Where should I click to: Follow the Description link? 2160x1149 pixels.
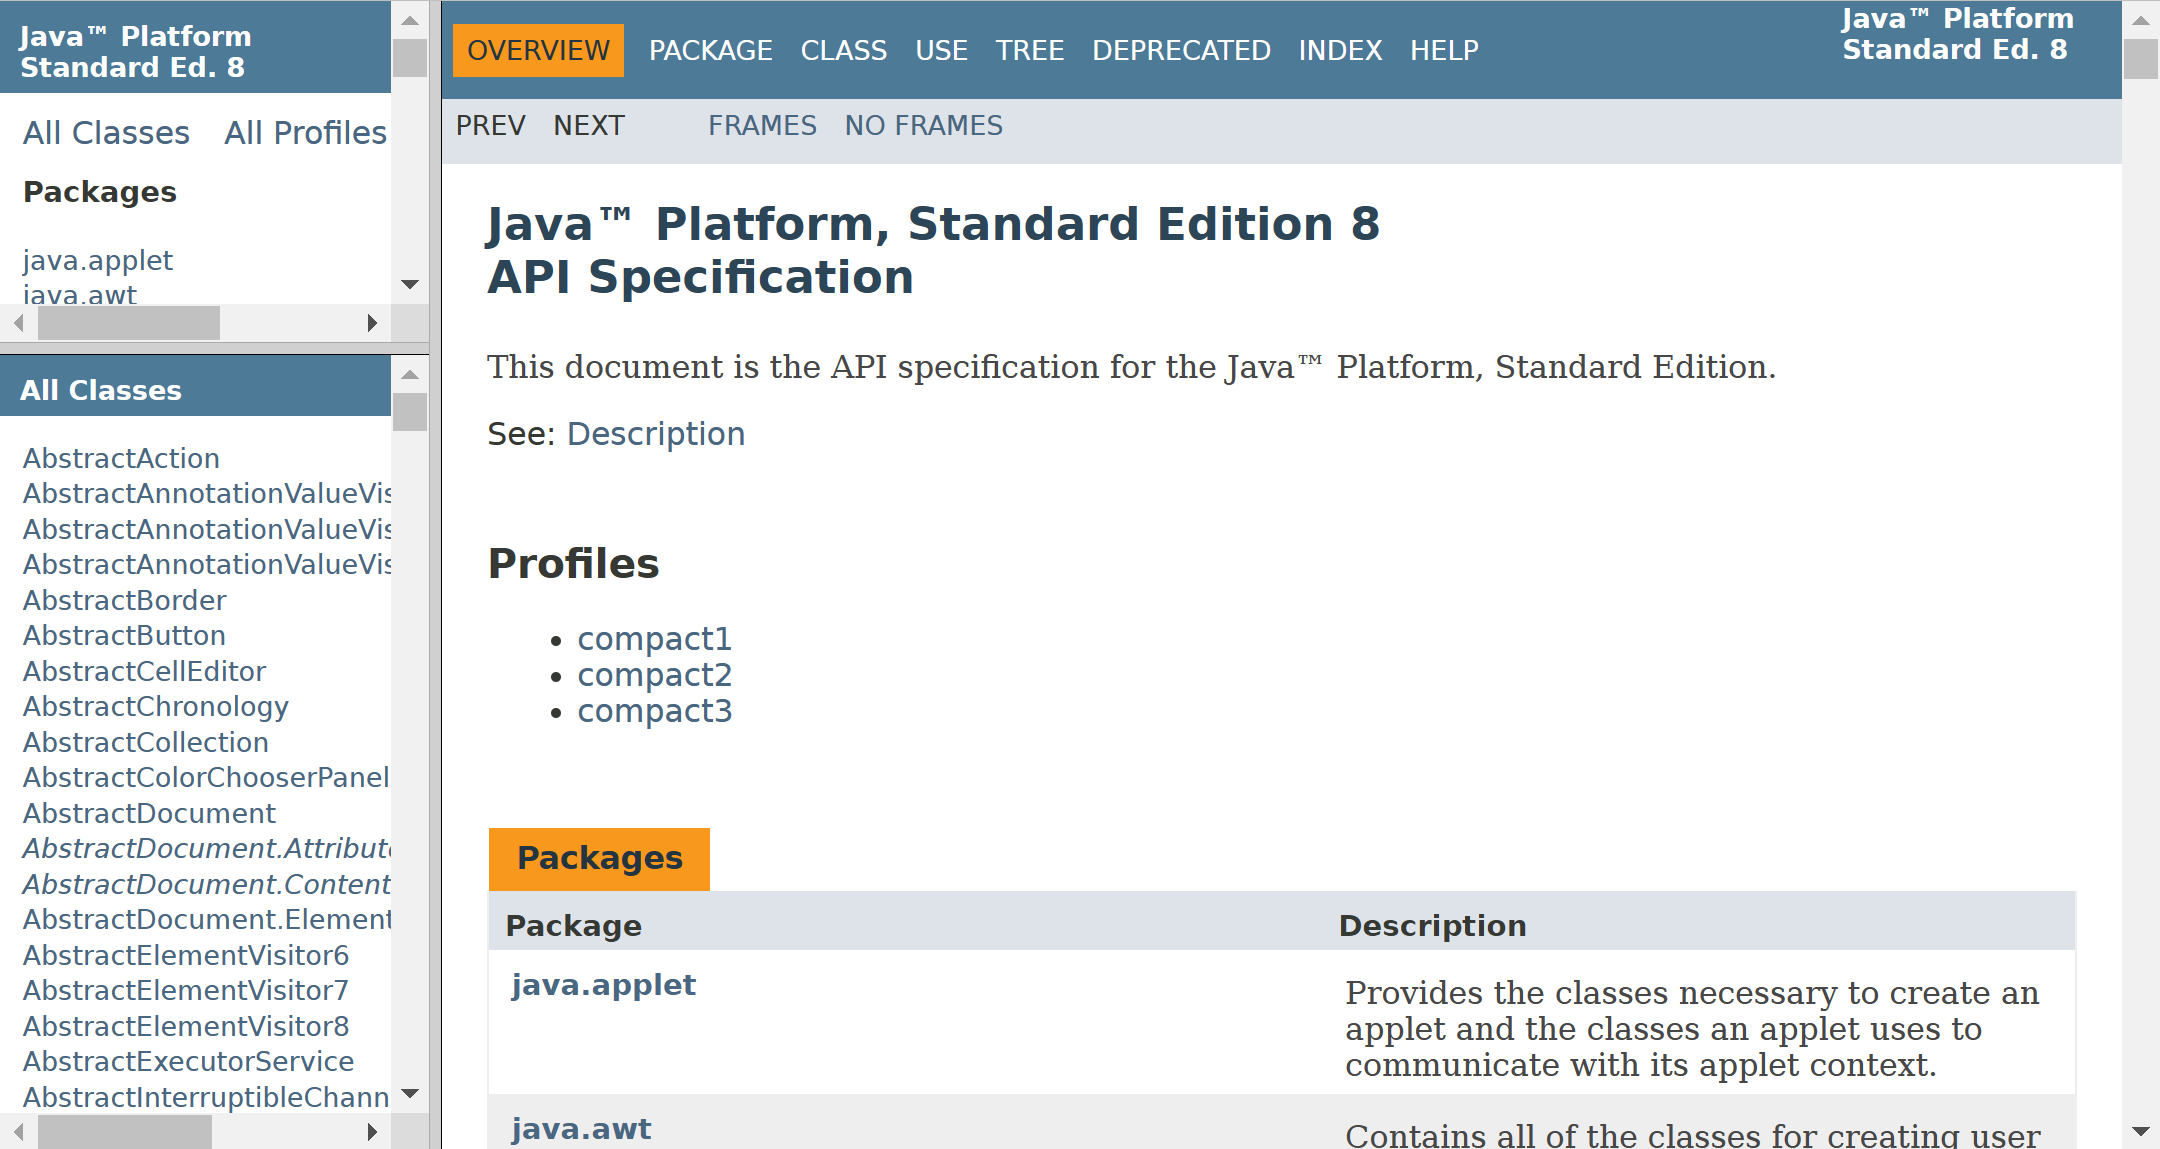(655, 434)
